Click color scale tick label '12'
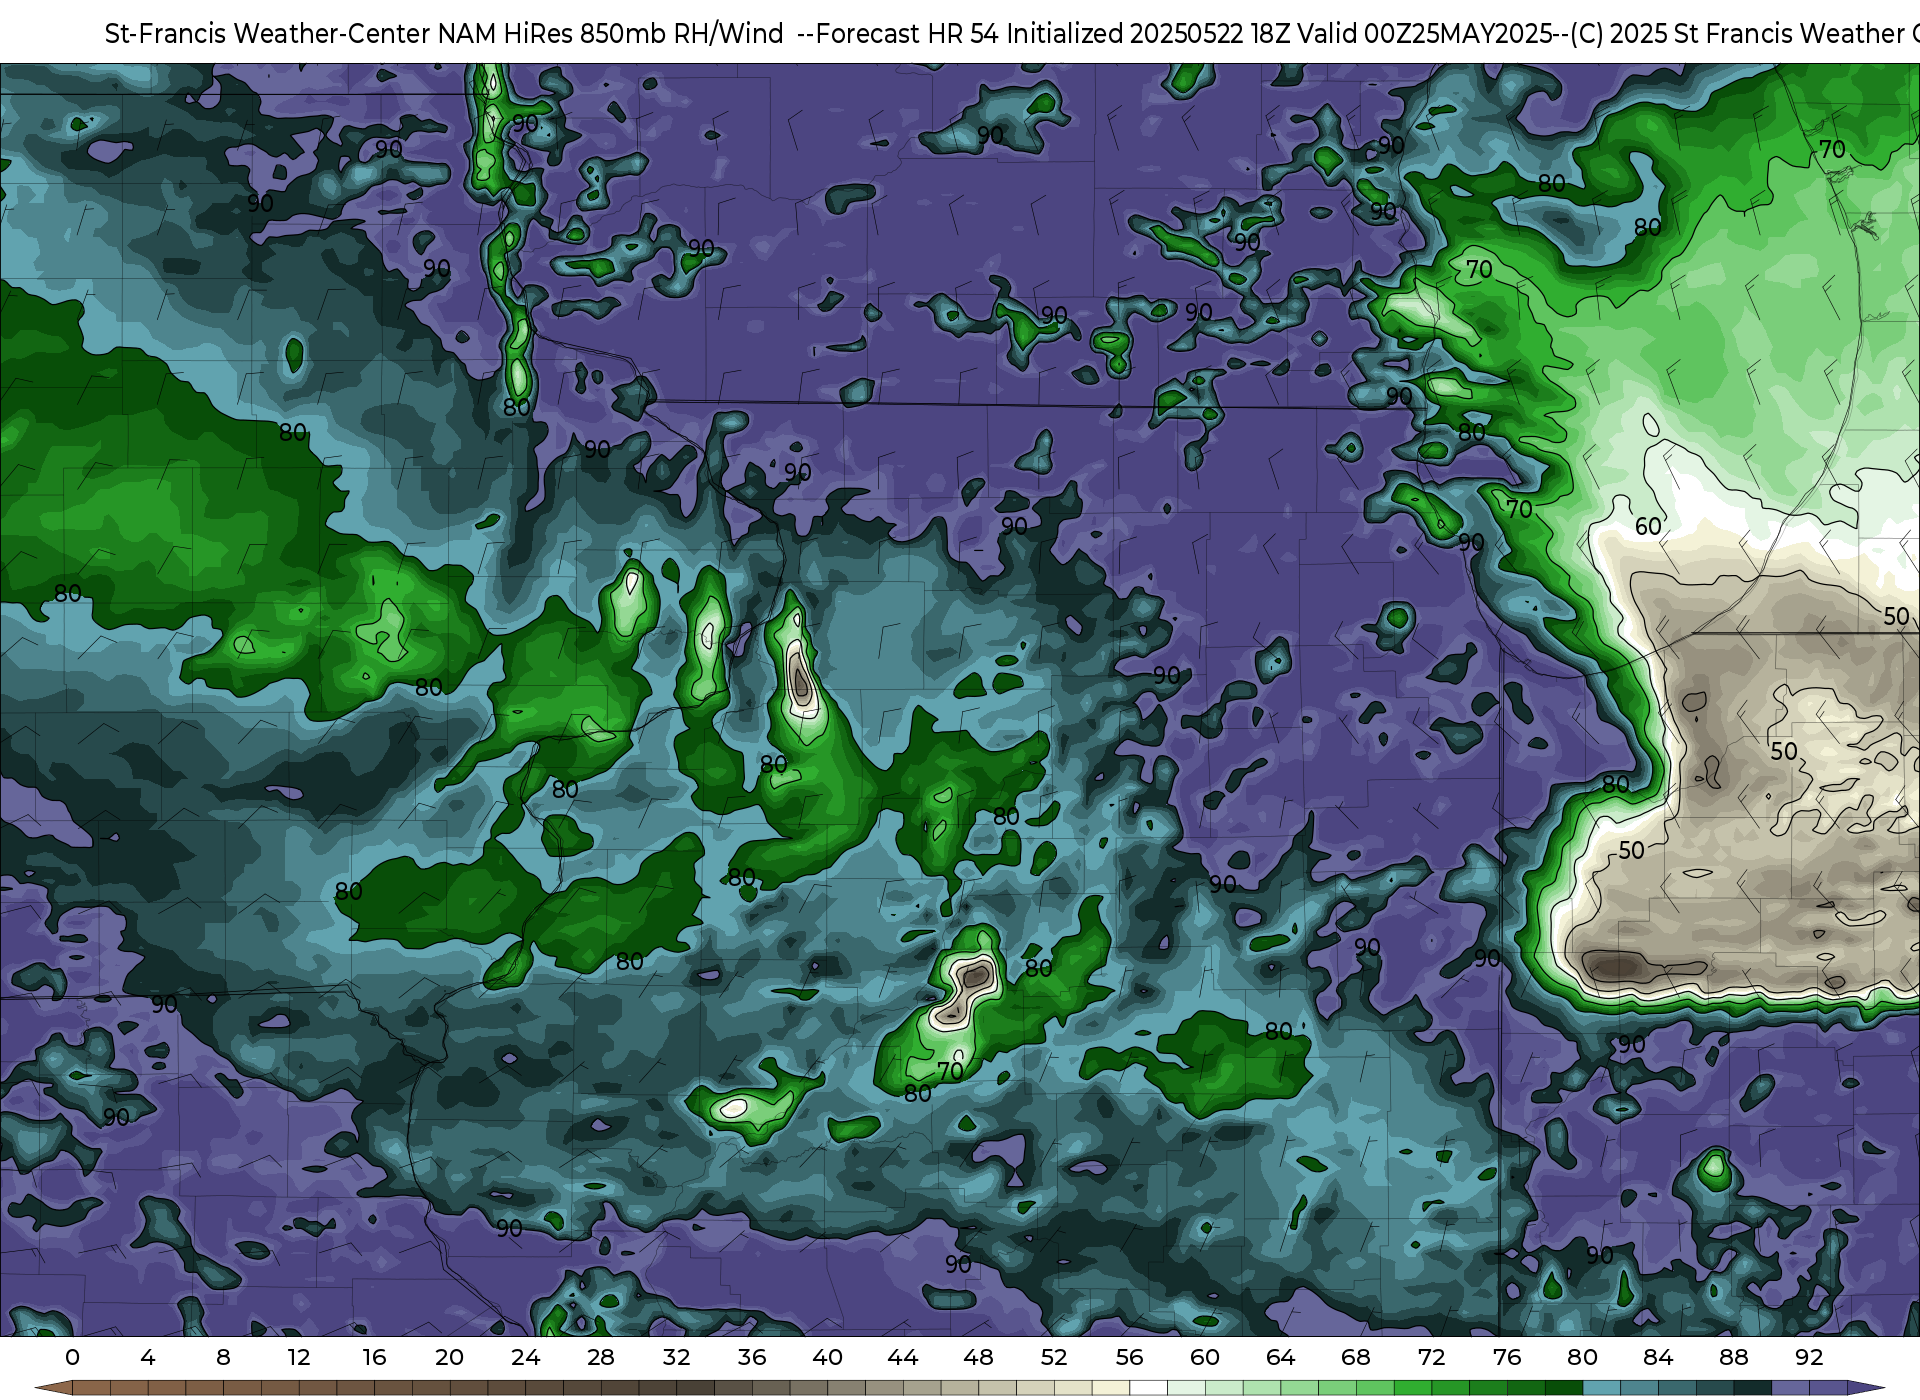This screenshot has width=1920, height=1400. tap(299, 1358)
